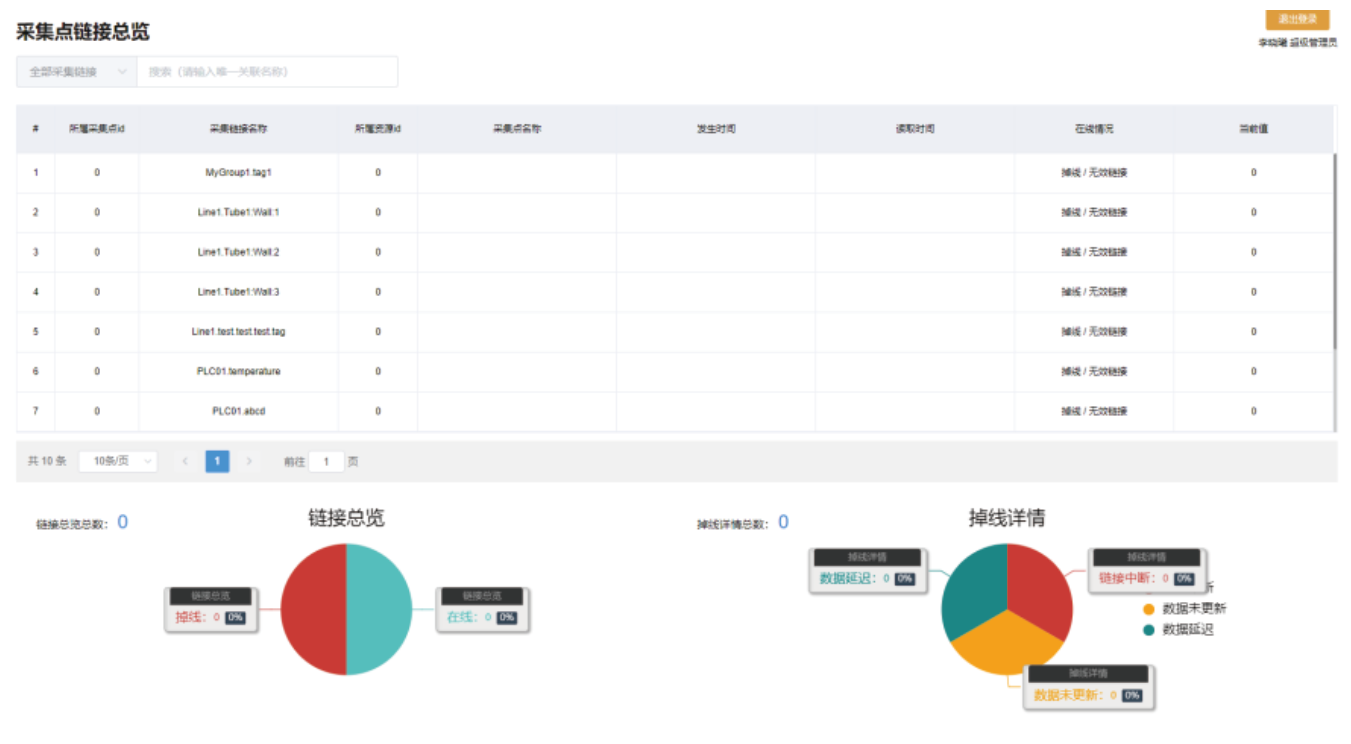Click the teal 在线 slice in 链接总览 pie
Viewport: 1351px width, 744px height.
click(379, 610)
